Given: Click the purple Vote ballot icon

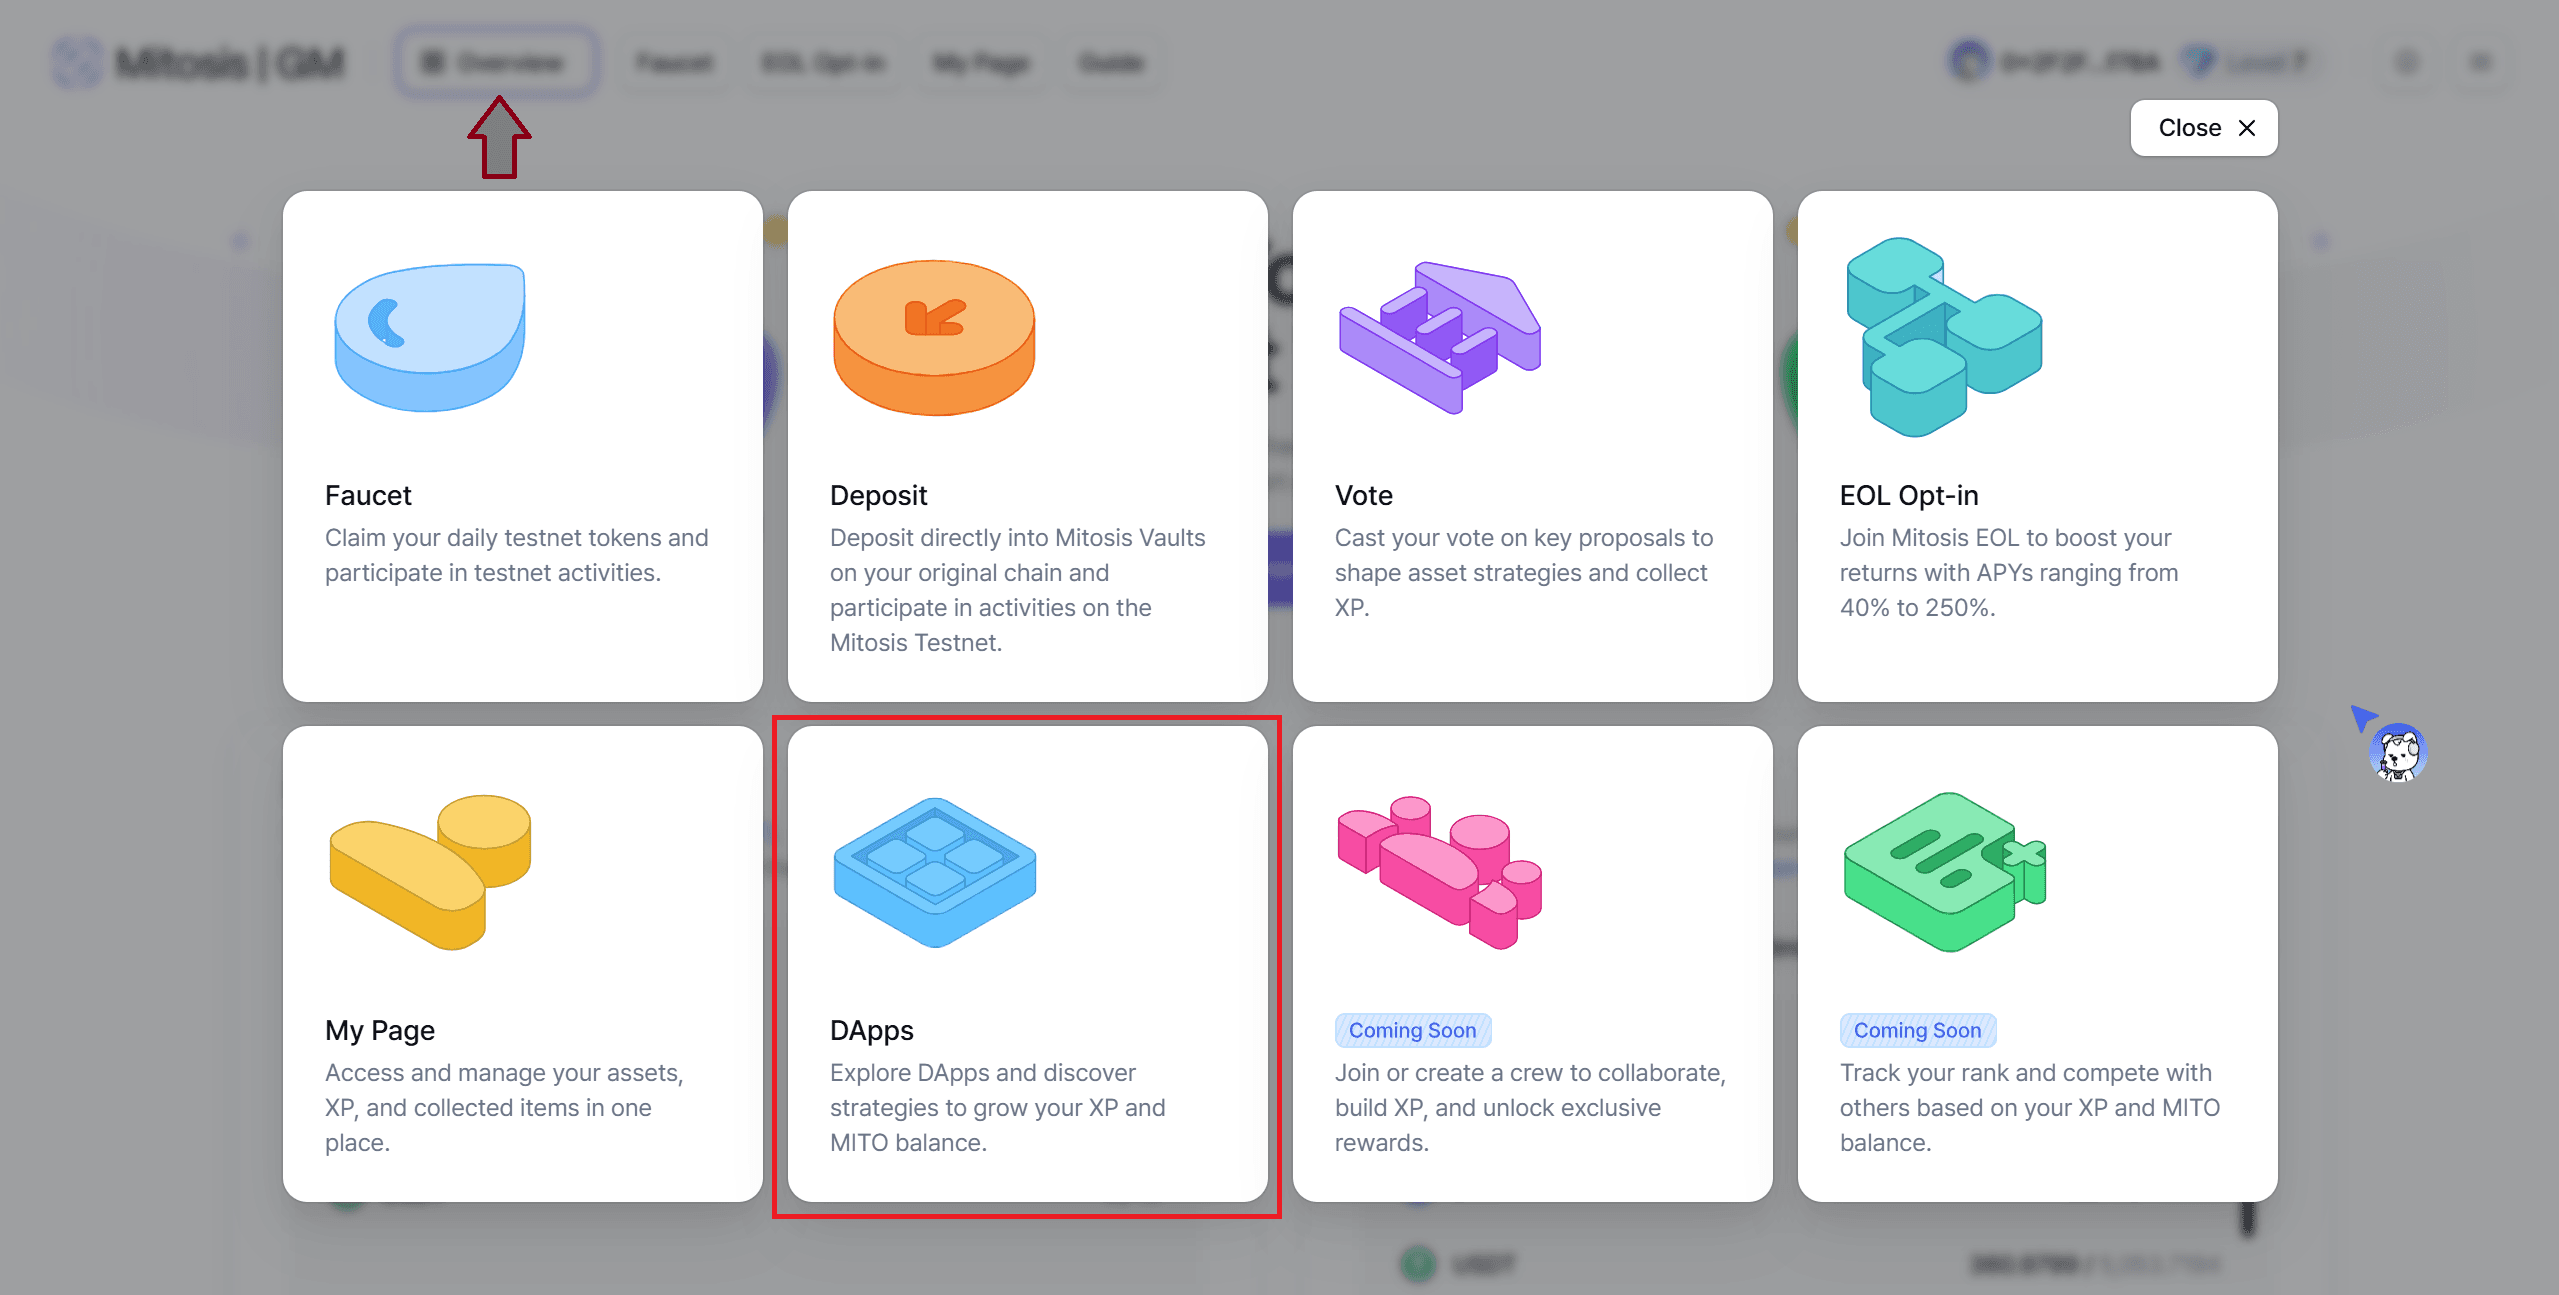Looking at the screenshot, I should (x=1440, y=337).
